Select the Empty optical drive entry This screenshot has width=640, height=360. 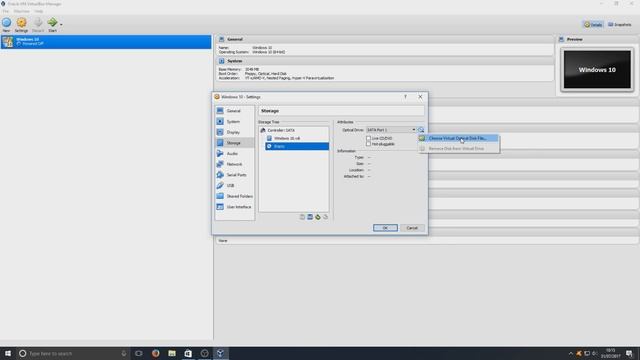click(297, 146)
